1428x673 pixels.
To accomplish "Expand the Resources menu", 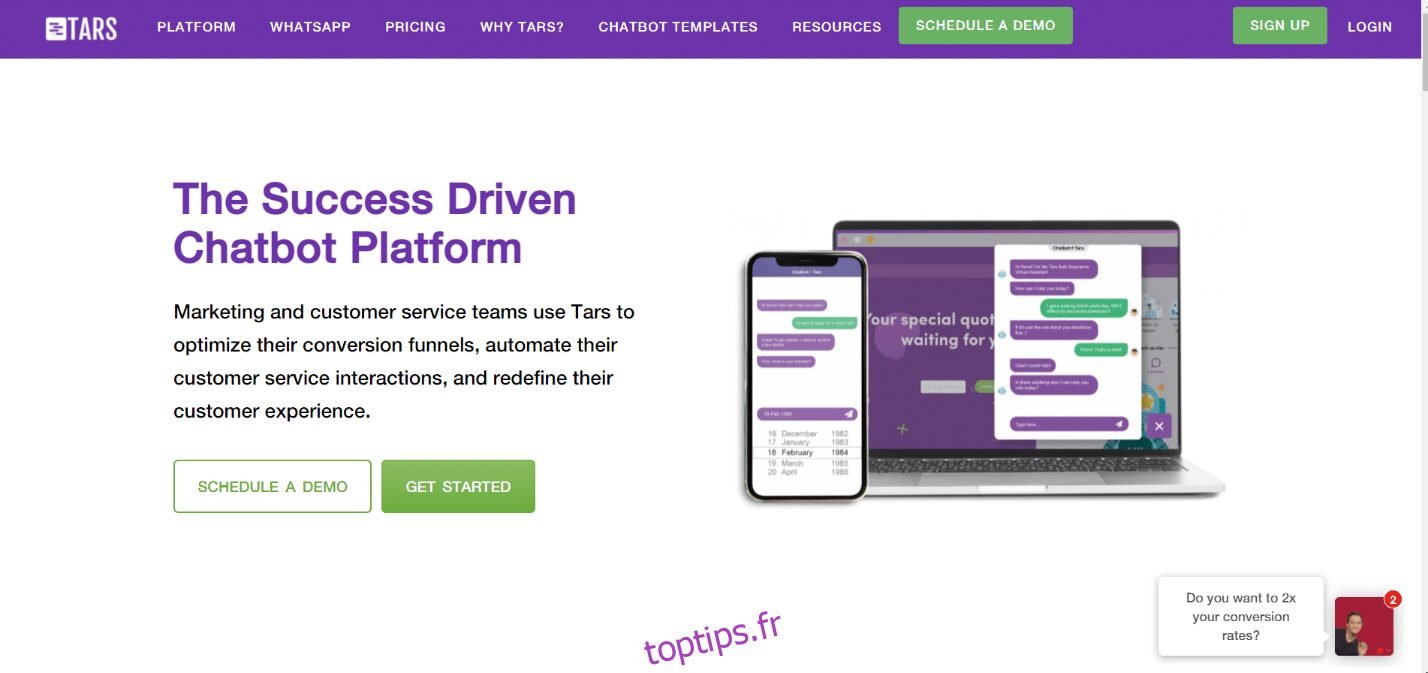I will 836,27.
